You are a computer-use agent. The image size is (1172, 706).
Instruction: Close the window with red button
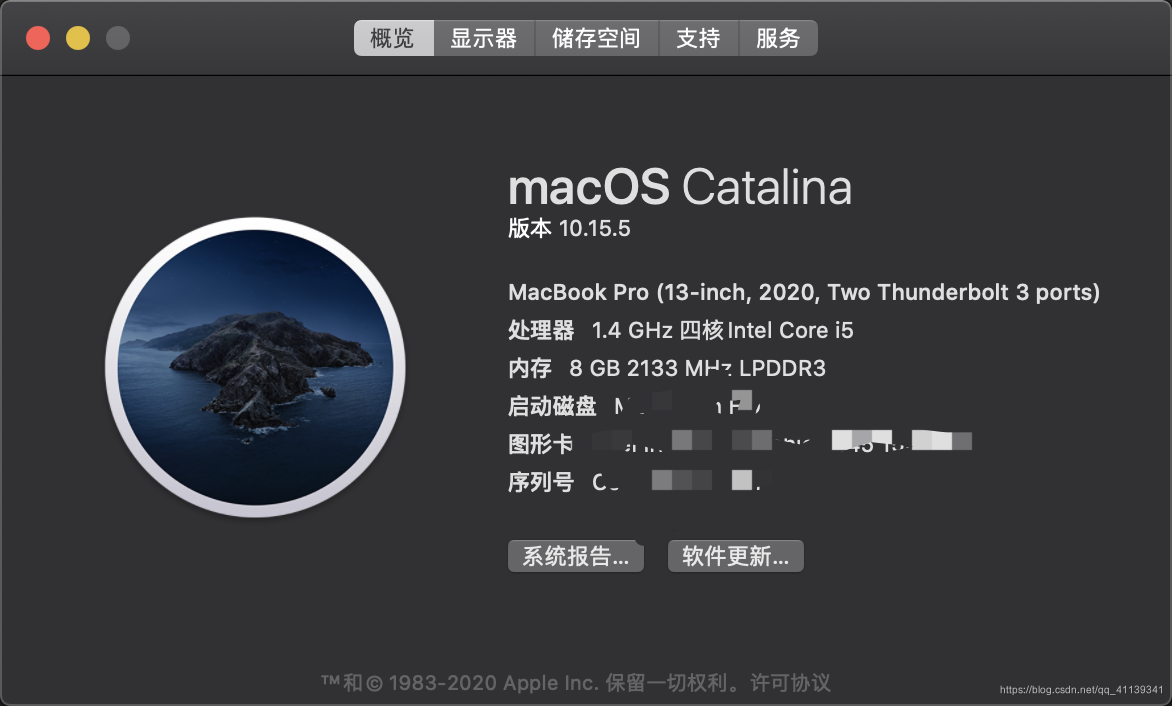pyautogui.click(x=38, y=38)
